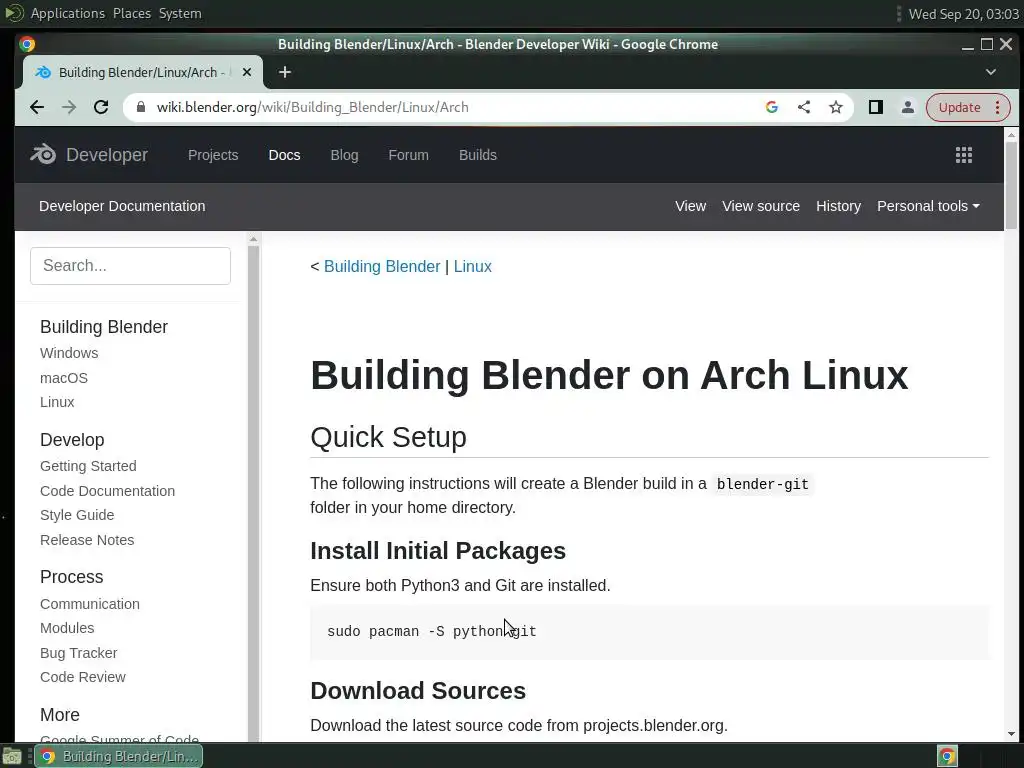The height and width of the screenshot is (768, 1024).
Task: Open the side panel icon
Action: (x=876, y=107)
